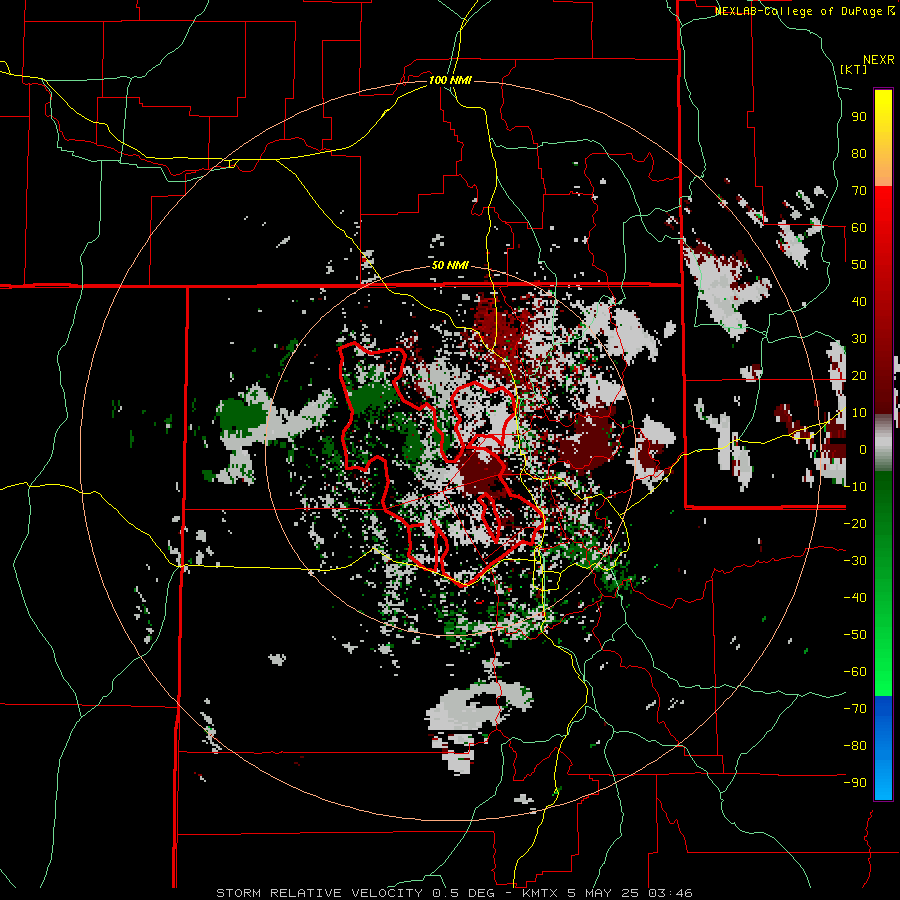The image size is (900, 900).
Task: Click the NEXLAB-College of DuPage credit text
Action: [800, 11]
